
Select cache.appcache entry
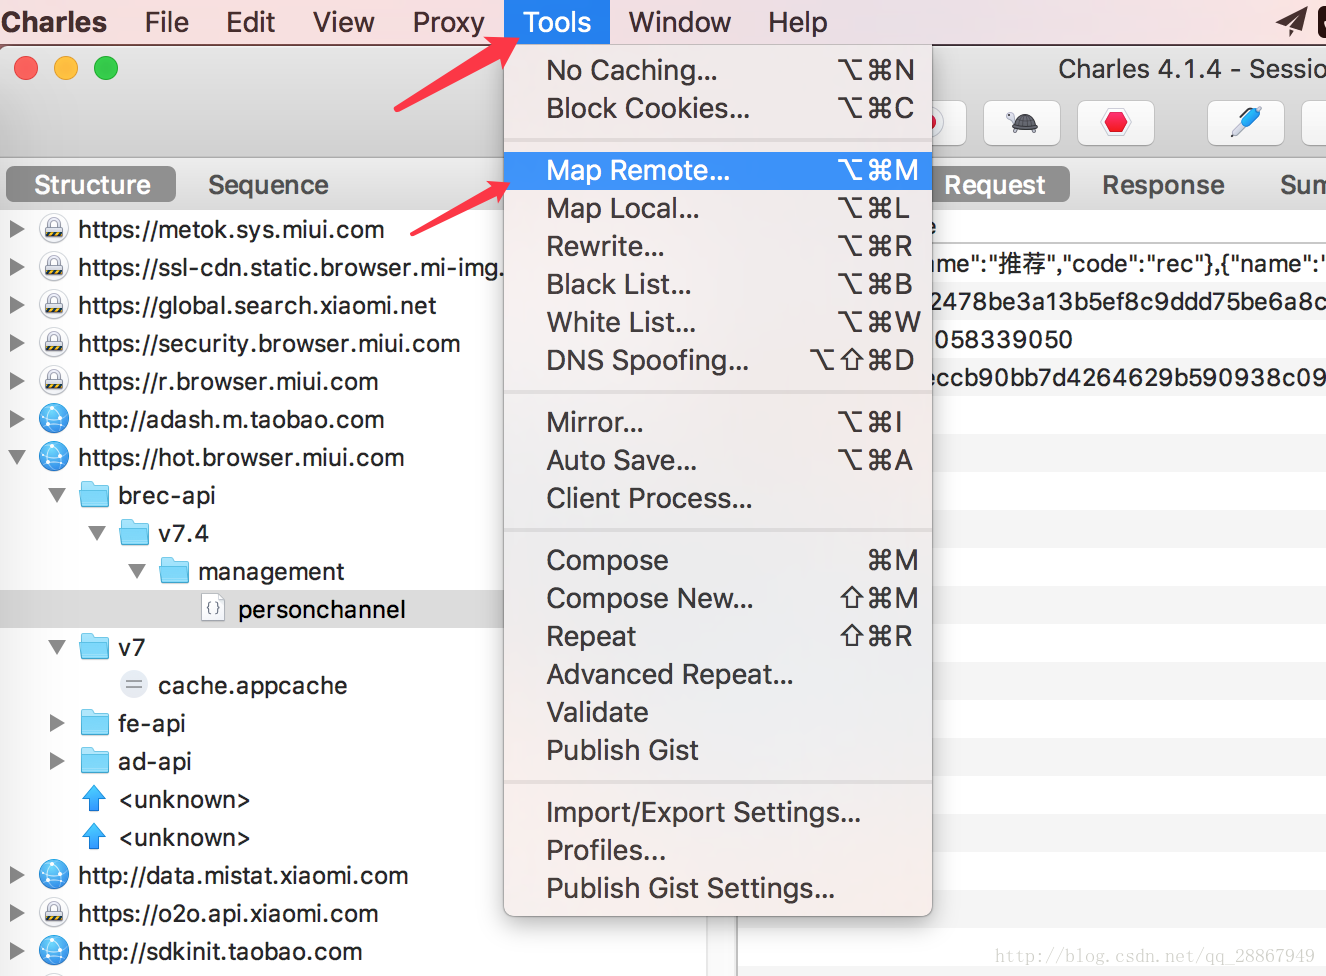[x=252, y=685]
